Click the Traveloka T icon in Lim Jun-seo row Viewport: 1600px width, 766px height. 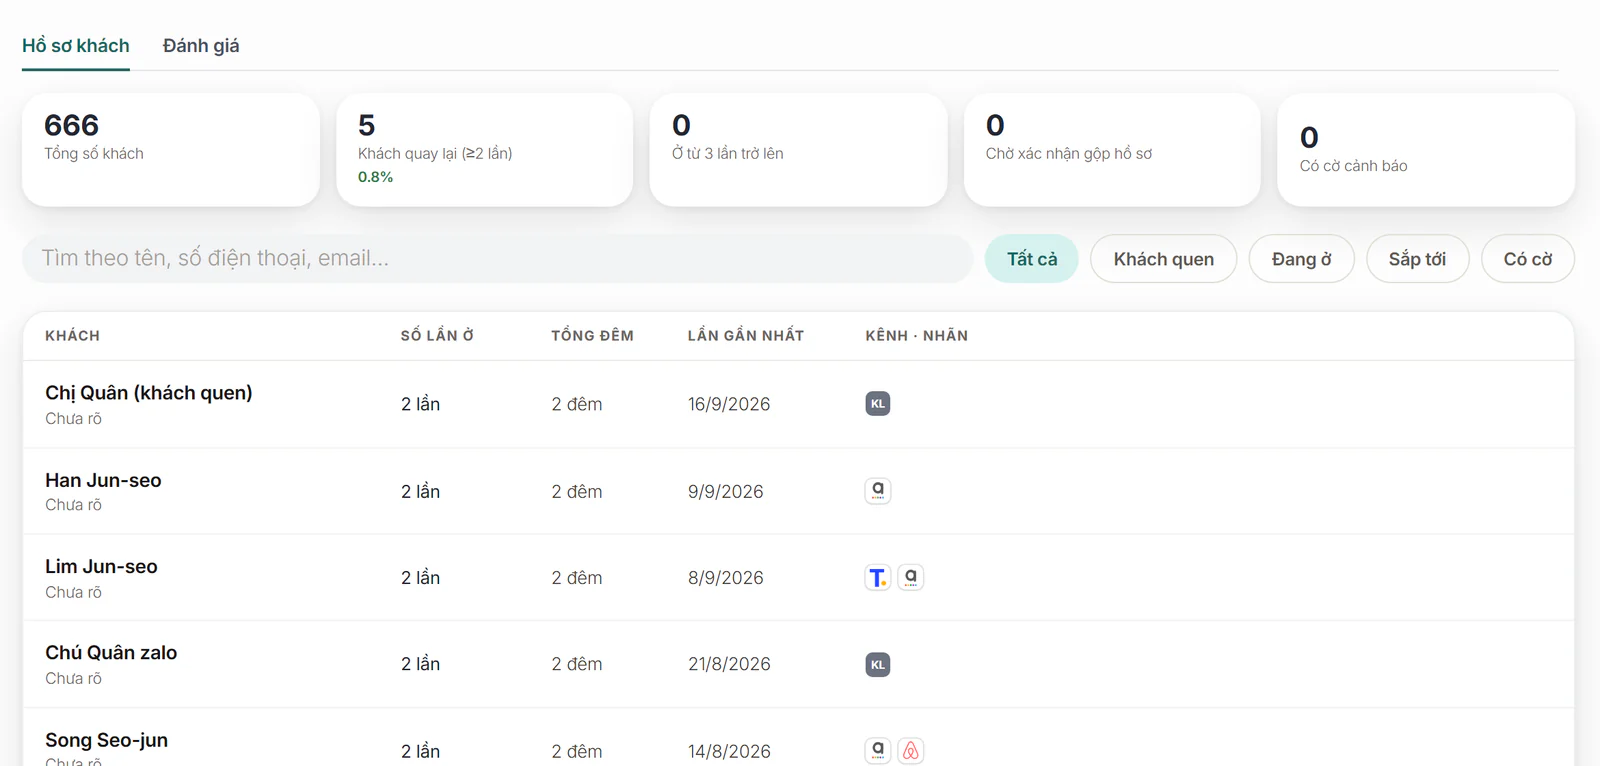877,577
